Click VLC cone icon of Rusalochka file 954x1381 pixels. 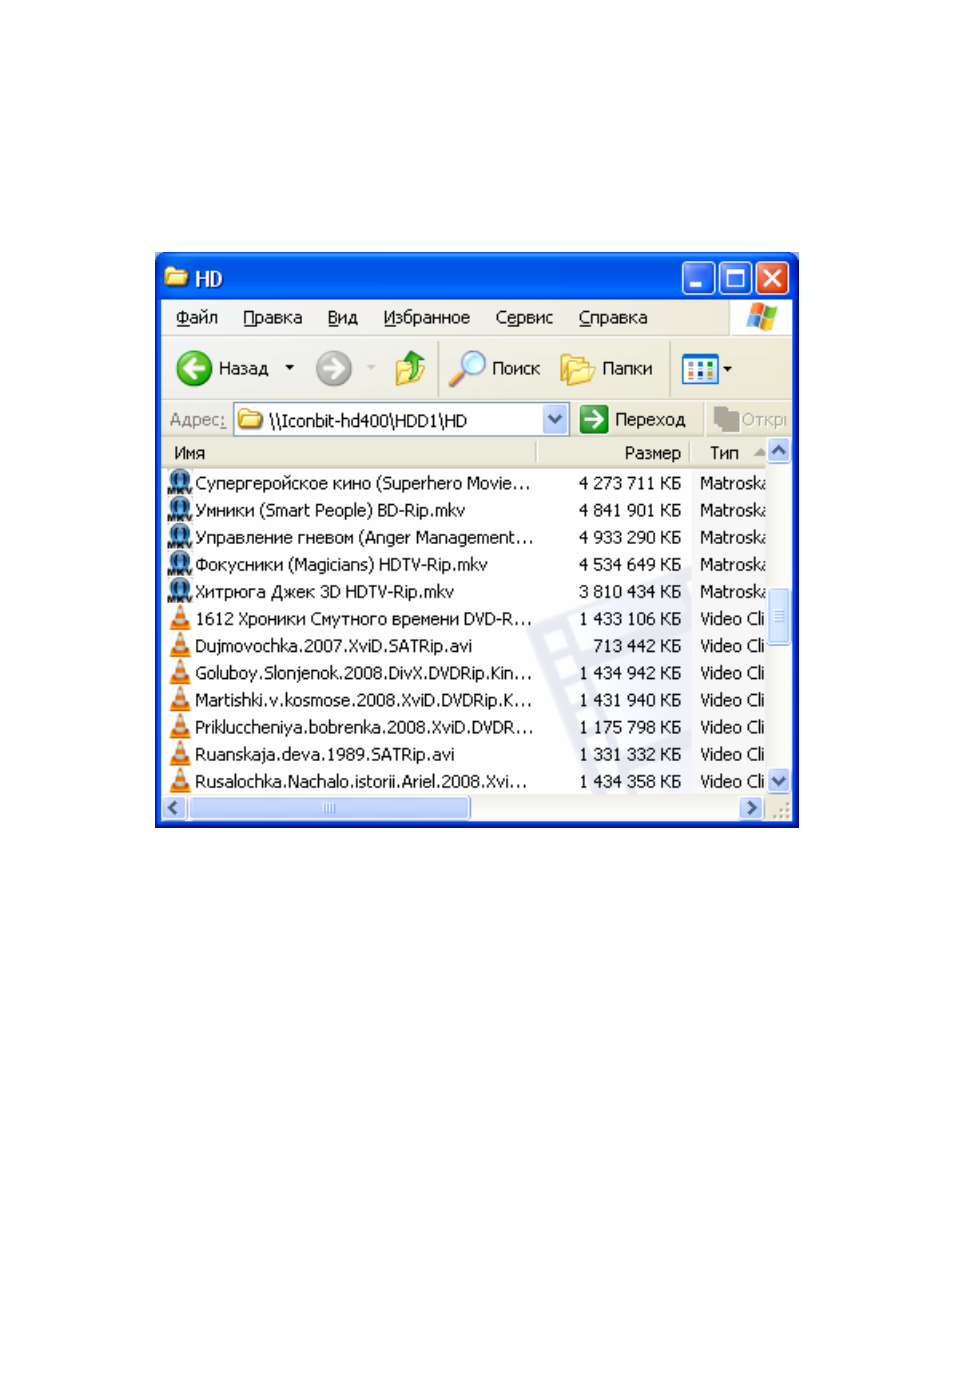pyautogui.click(x=180, y=780)
